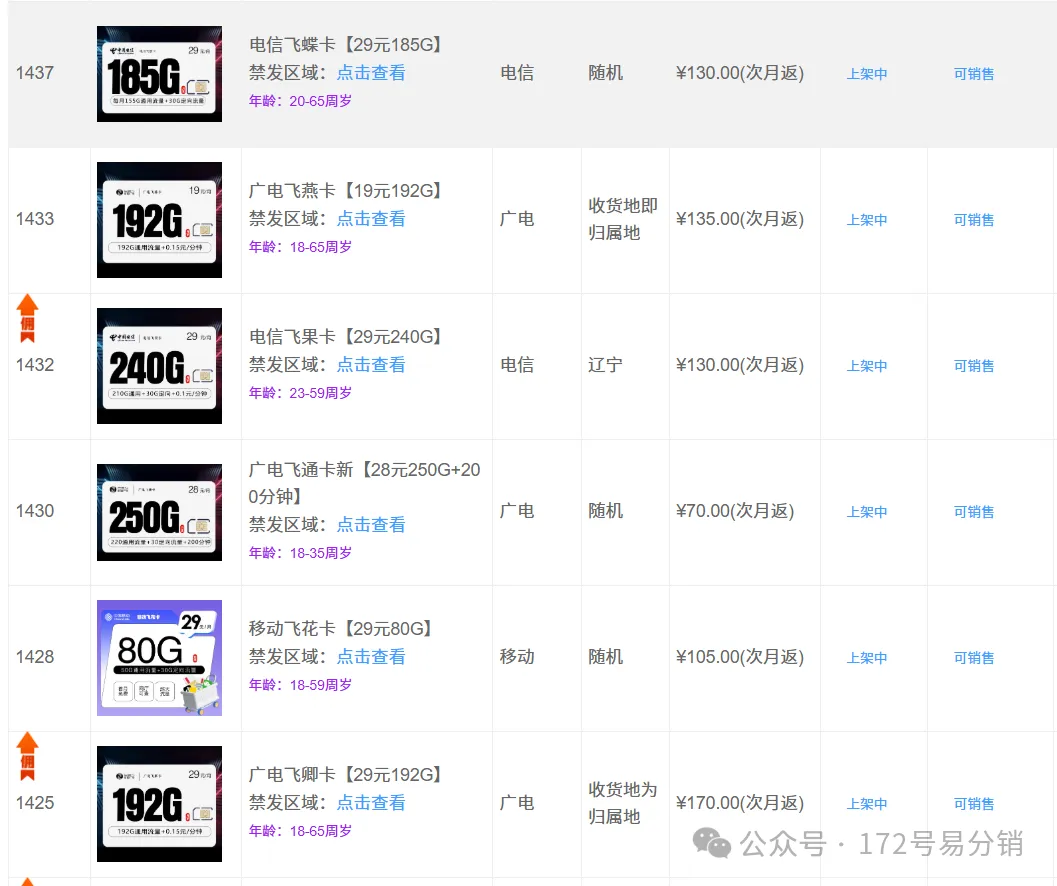Open 点击查看 link for 电信飞果卡
This screenshot has height=886, width=1057.
371,365
